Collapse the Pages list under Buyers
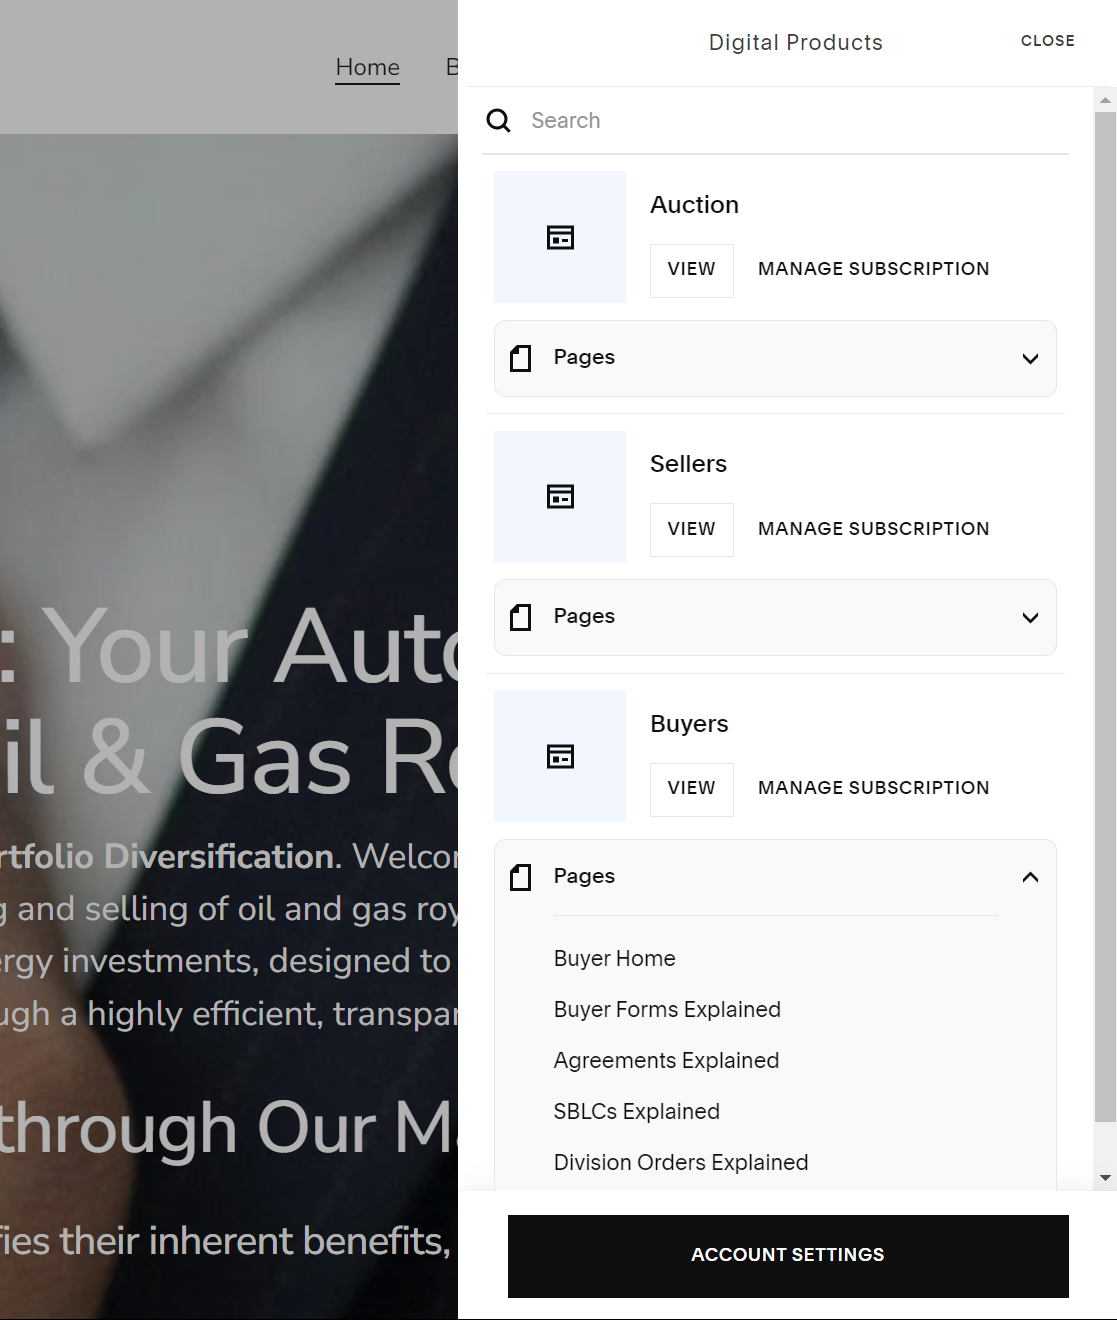 1030,876
